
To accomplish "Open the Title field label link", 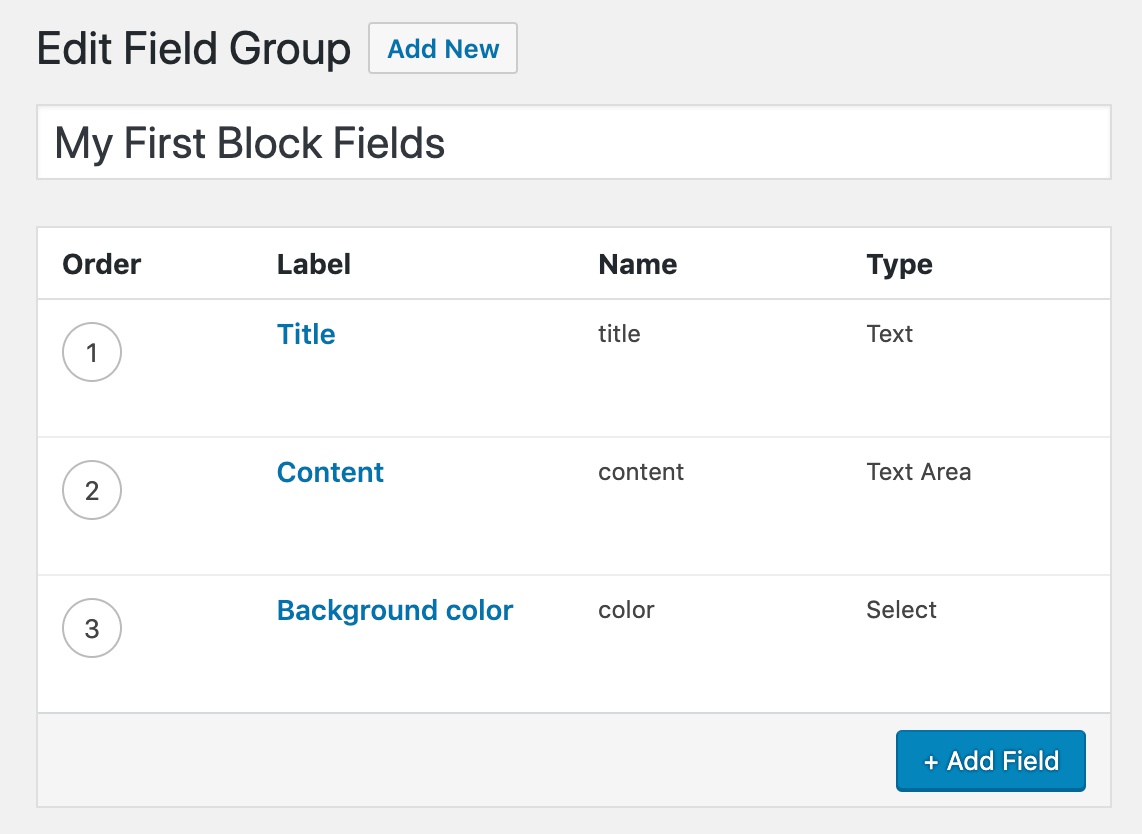I will 306,334.
